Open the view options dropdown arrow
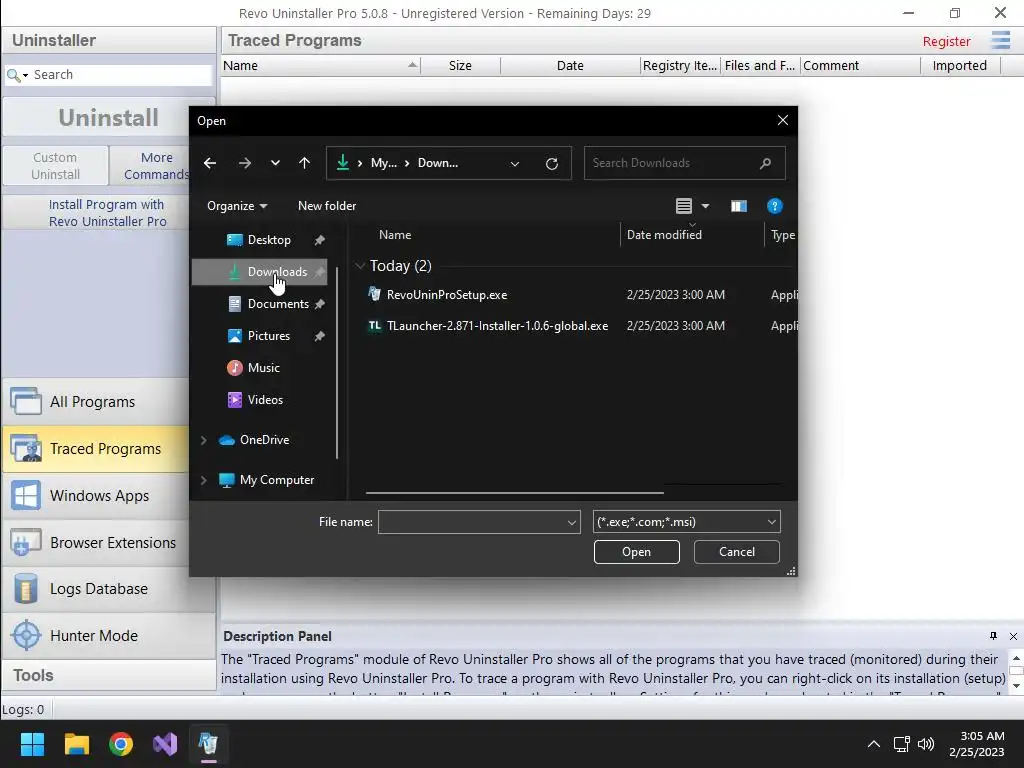Image resolution: width=1024 pixels, height=768 pixels. (x=705, y=206)
